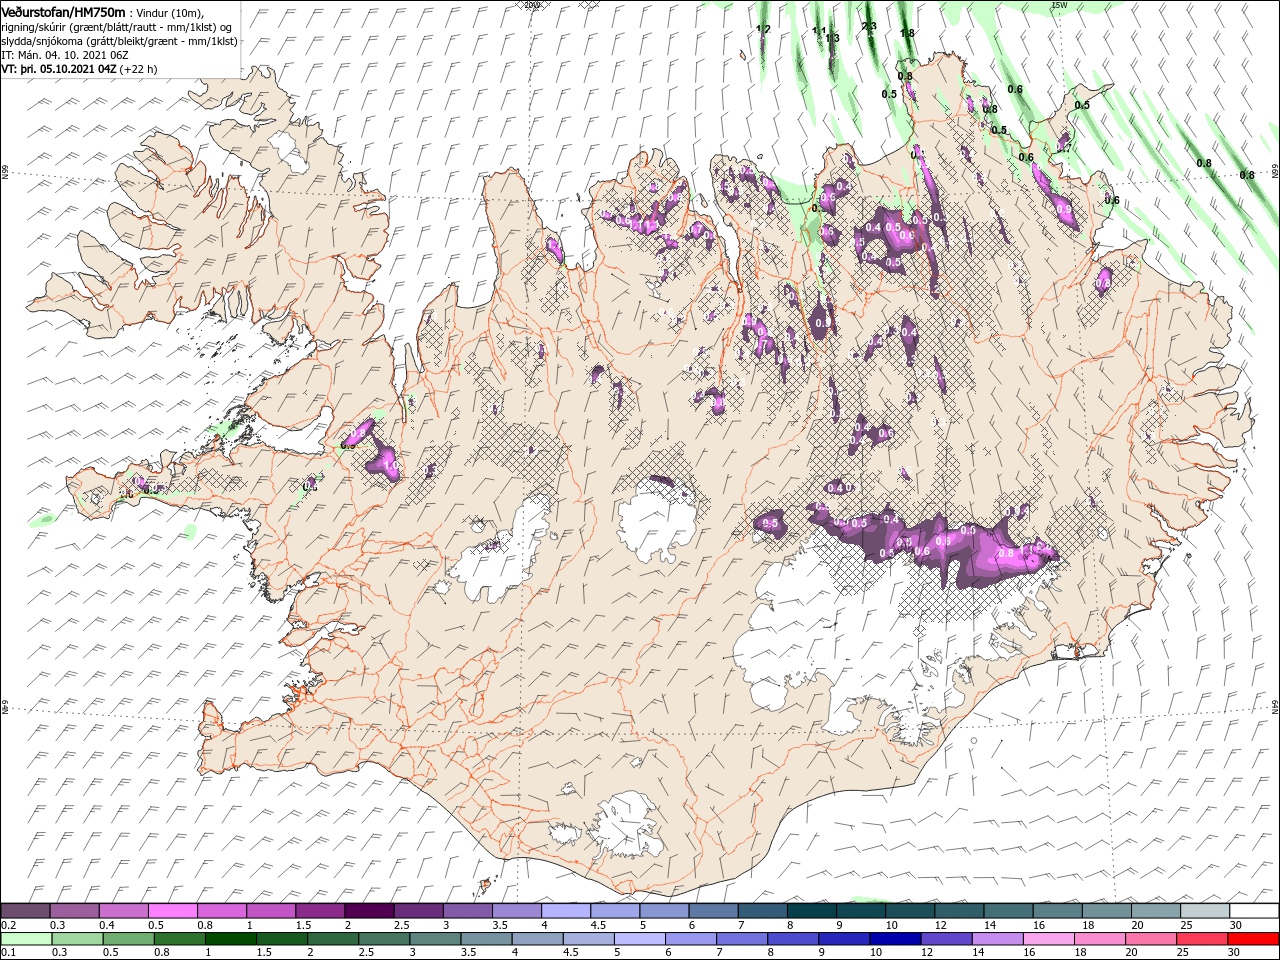Click the 'Veðurstofan/HM750m' title text
Image resolution: width=1280 pixels, height=960 pixels.
63,11
